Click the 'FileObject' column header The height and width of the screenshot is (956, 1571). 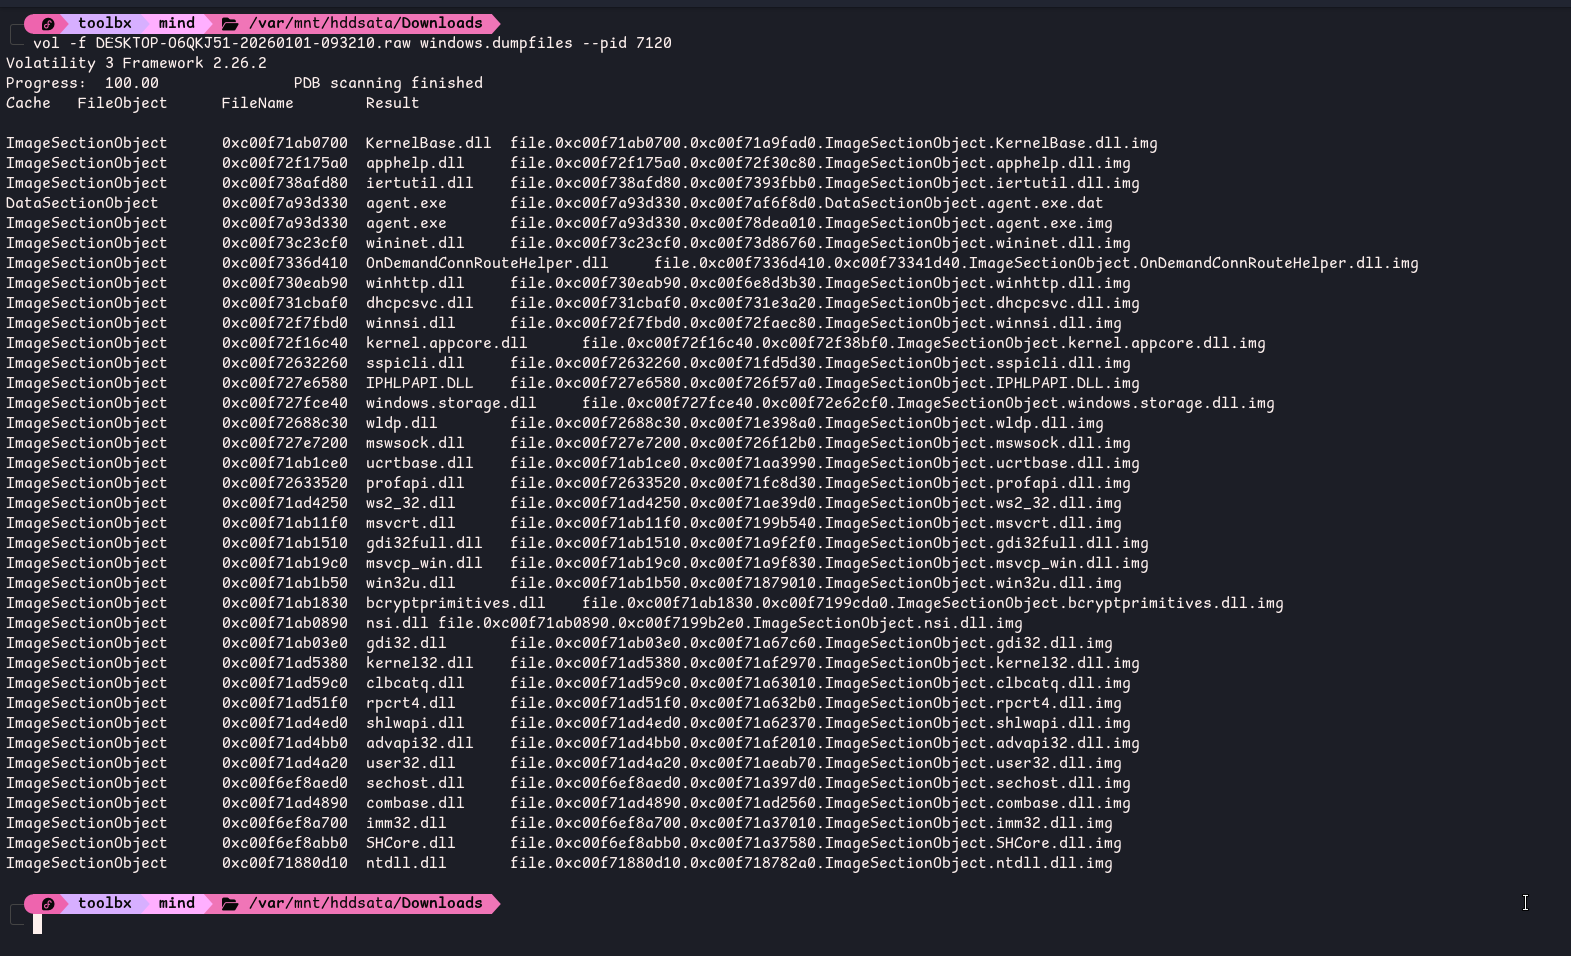(x=122, y=103)
